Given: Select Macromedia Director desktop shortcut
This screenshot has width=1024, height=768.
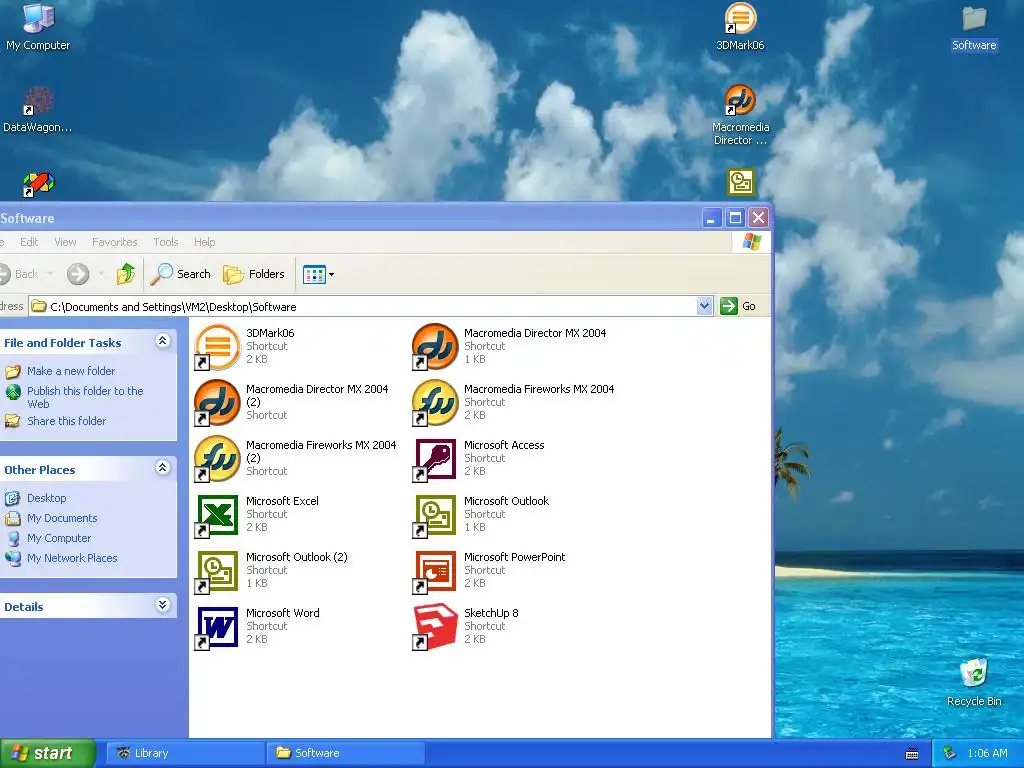Looking at the screenshot, I should (x=740, y=115).
